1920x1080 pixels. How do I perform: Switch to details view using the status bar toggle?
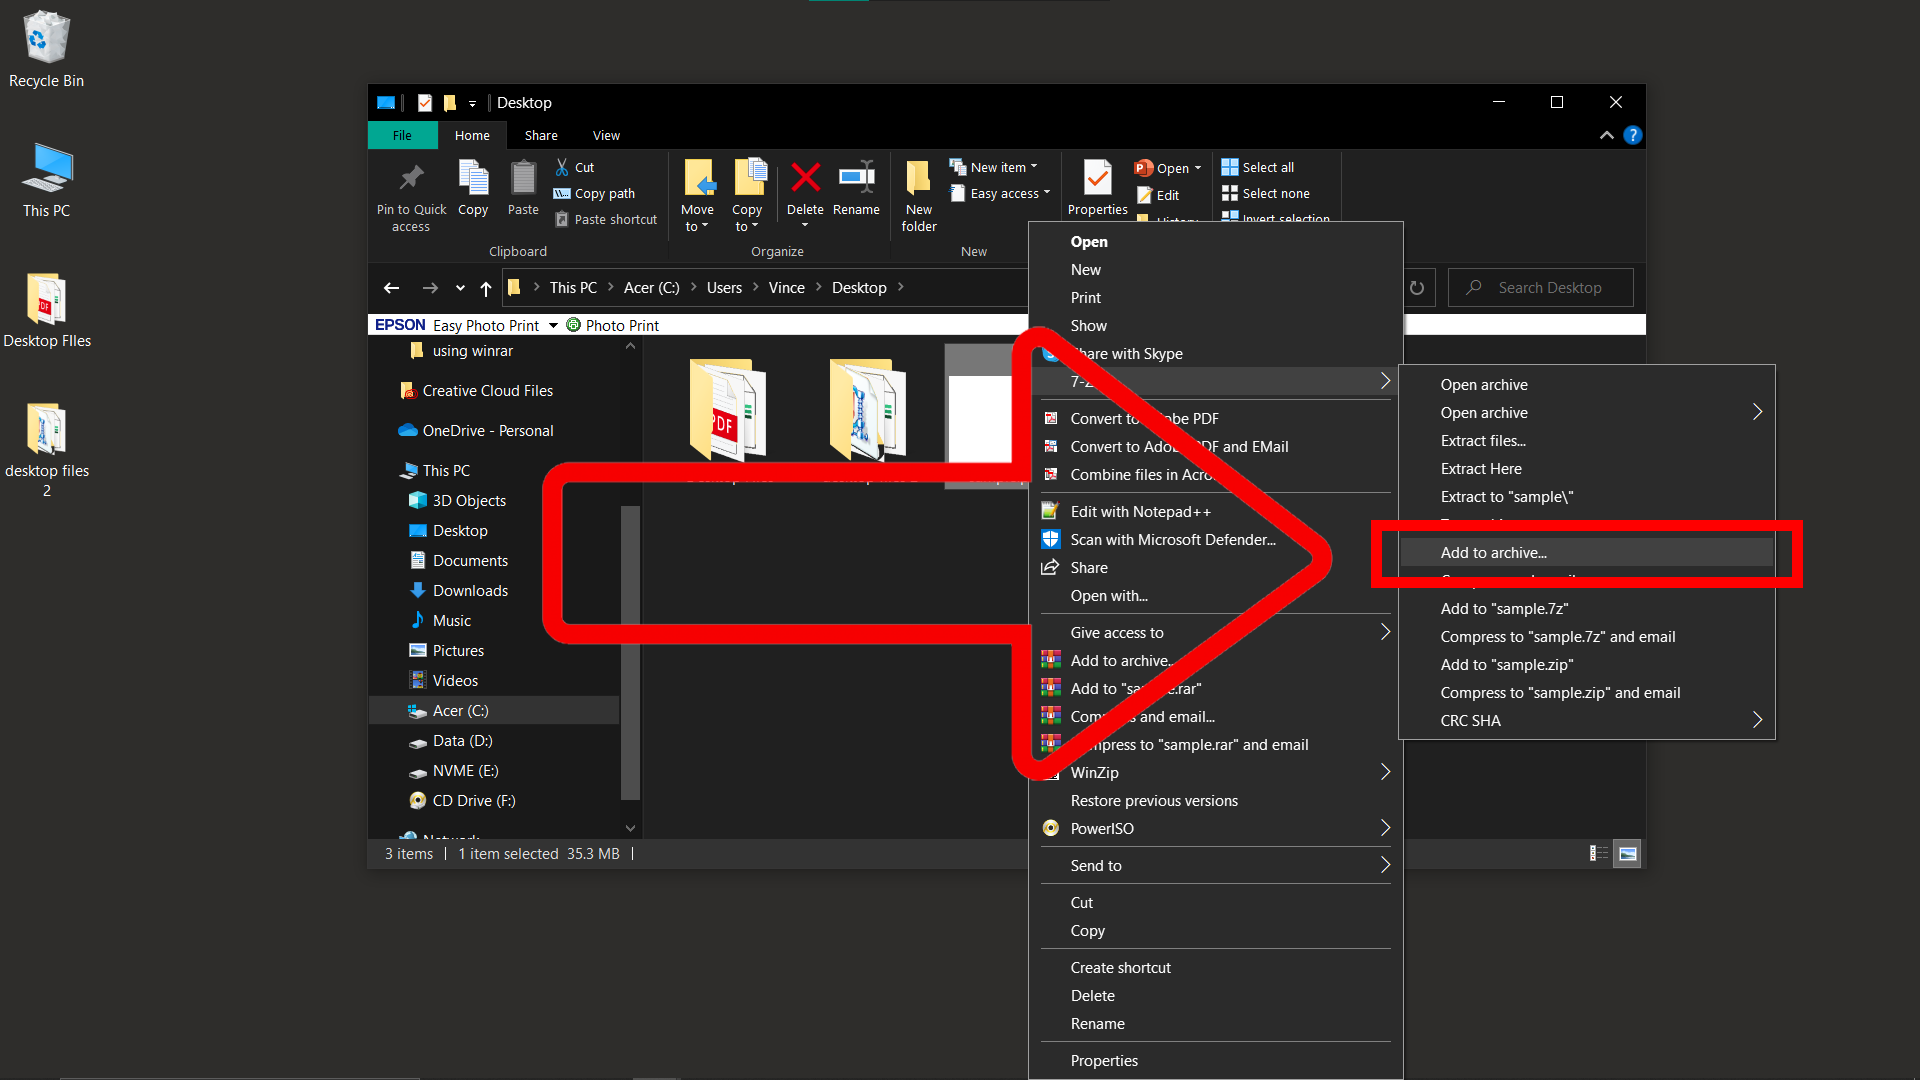point(1598,853)
